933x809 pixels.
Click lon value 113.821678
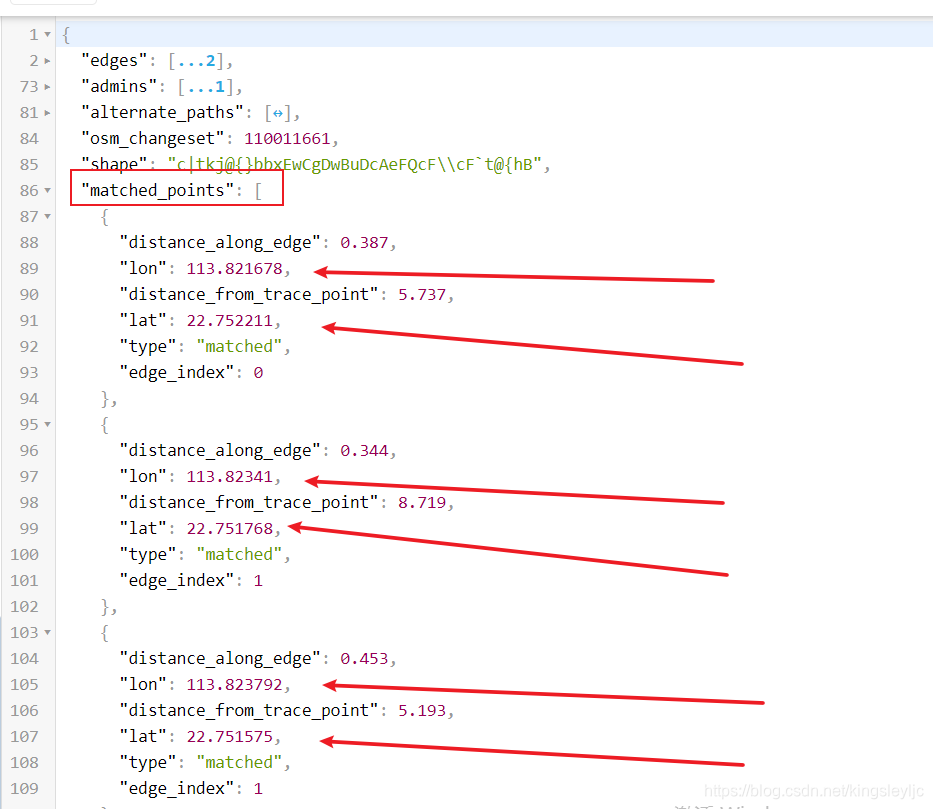tap(234, 269)
